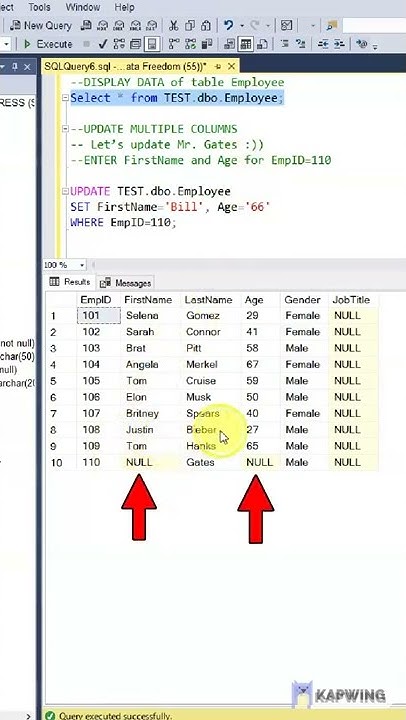Image resolution: width=406 pixels, height=720 pixels.
Task: Toggle Include Client Statistics
Action: [x=207, y=45]
